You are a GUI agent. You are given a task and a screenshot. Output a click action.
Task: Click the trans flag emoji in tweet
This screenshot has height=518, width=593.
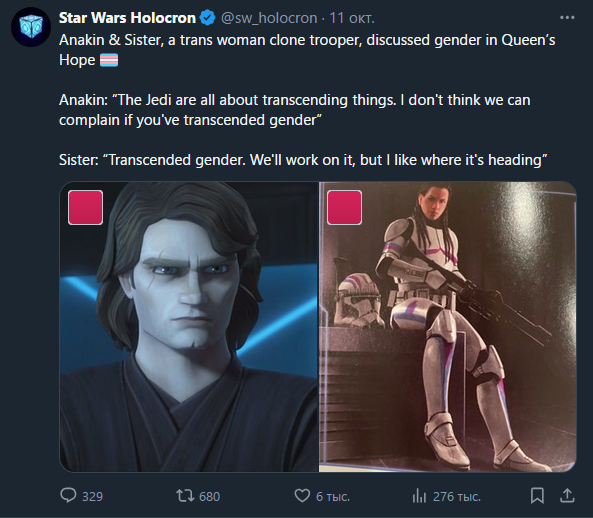(x=109, y=60)
